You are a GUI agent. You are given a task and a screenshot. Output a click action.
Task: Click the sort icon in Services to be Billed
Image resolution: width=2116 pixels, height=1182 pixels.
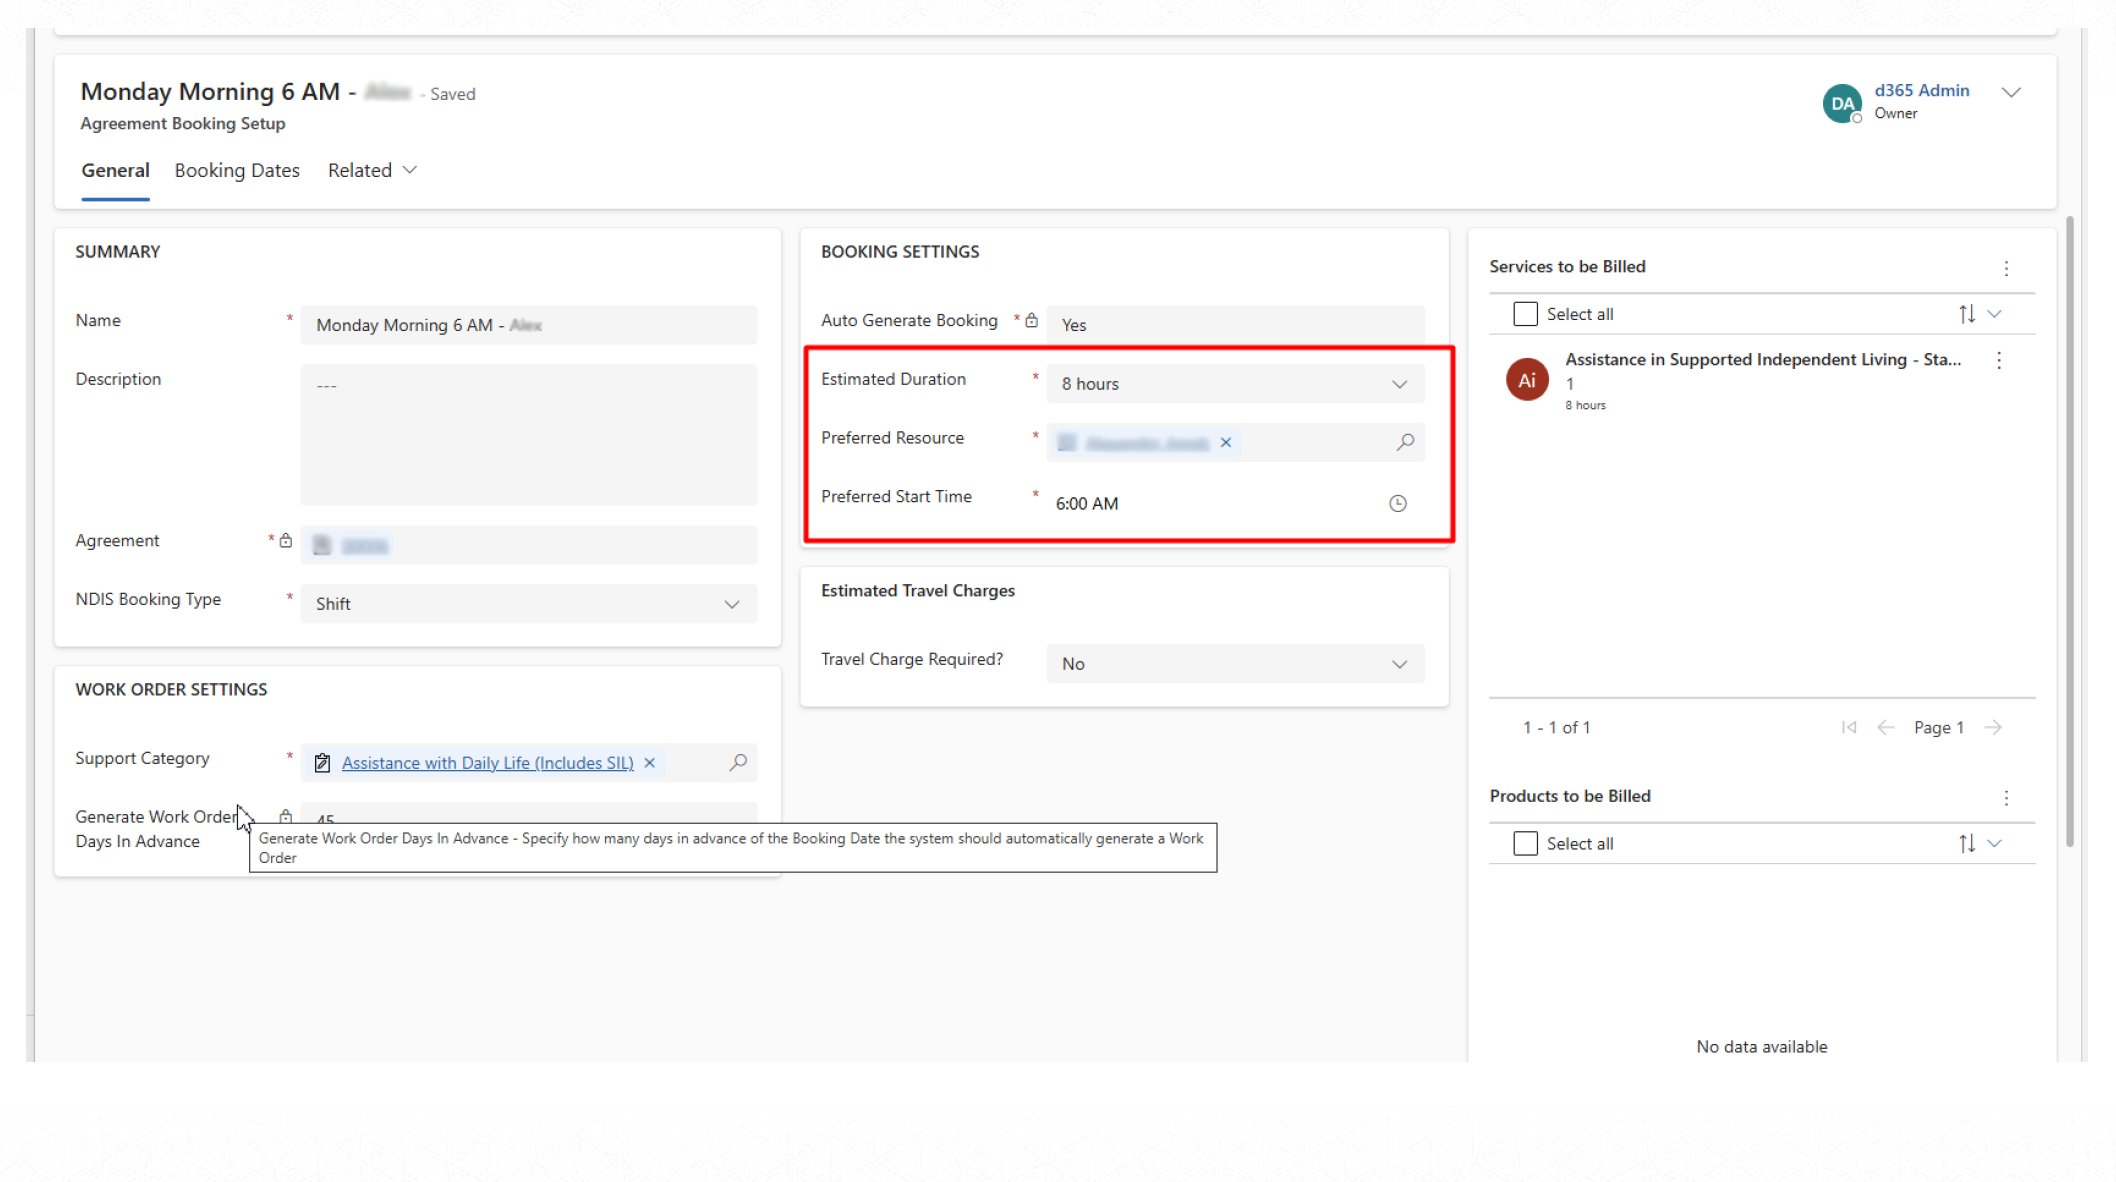tap(1966, 314)
